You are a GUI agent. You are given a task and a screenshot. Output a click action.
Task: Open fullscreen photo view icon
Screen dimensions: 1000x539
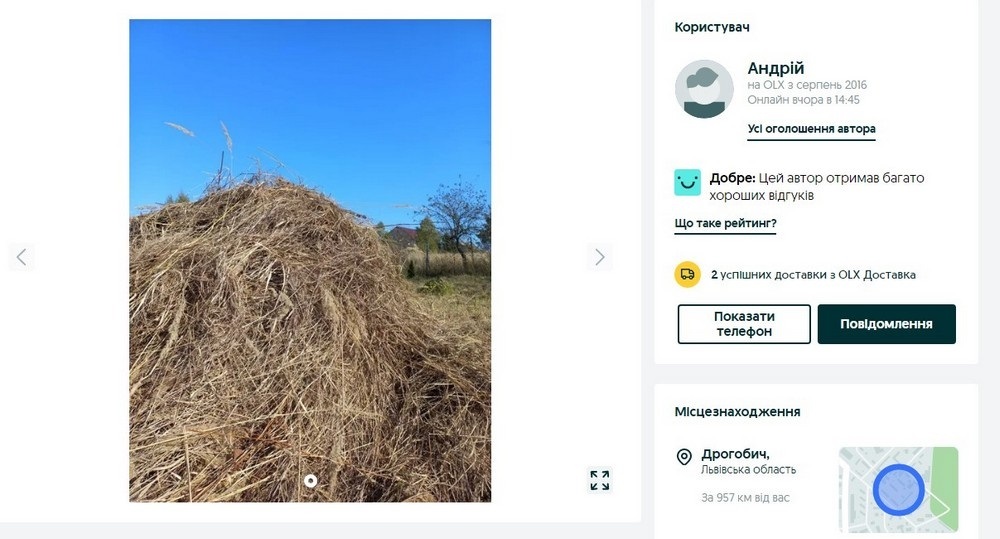[x=599, y=480]
